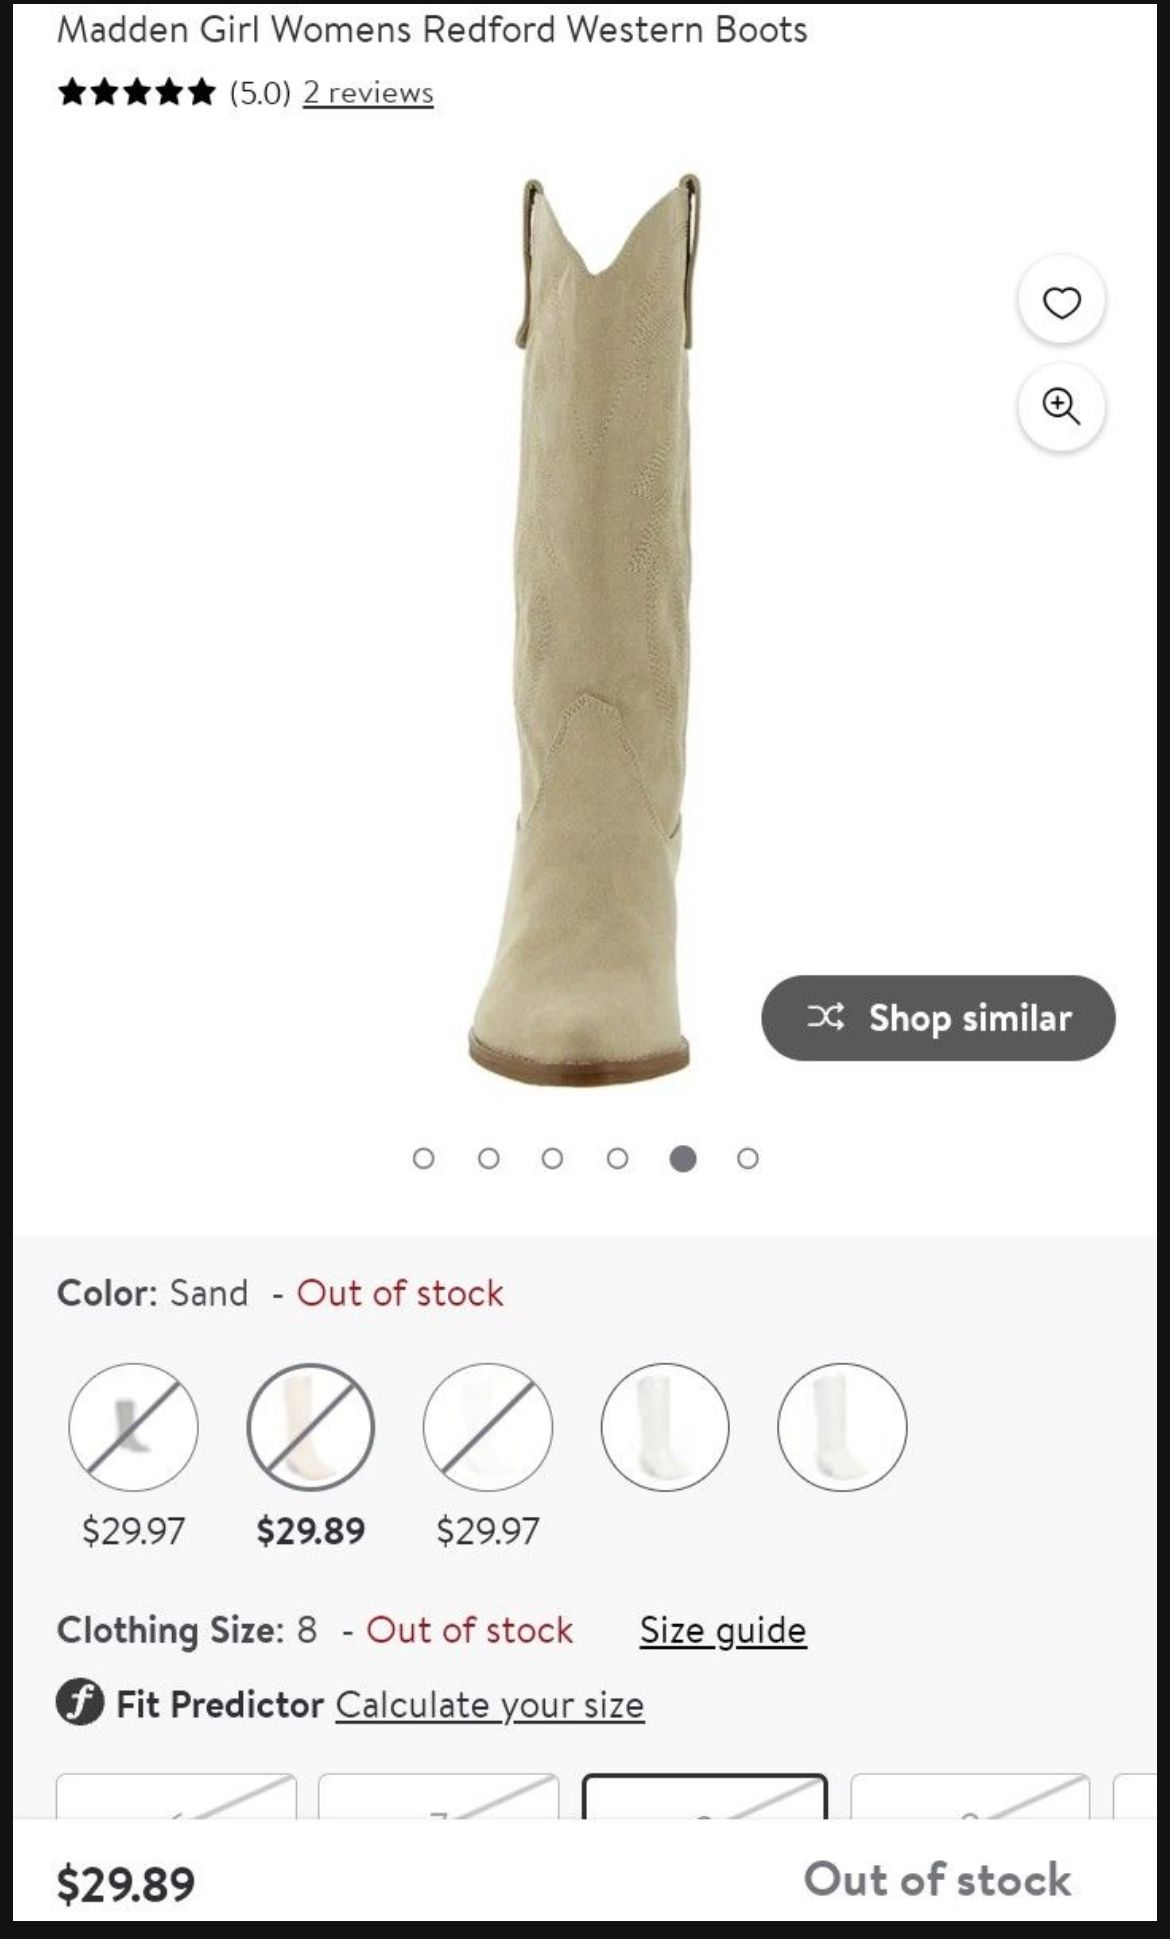The height and width of the screenshot is (1939, 1170).
Task: Open the 2 reviews link
Action: (x=368, y=93)
